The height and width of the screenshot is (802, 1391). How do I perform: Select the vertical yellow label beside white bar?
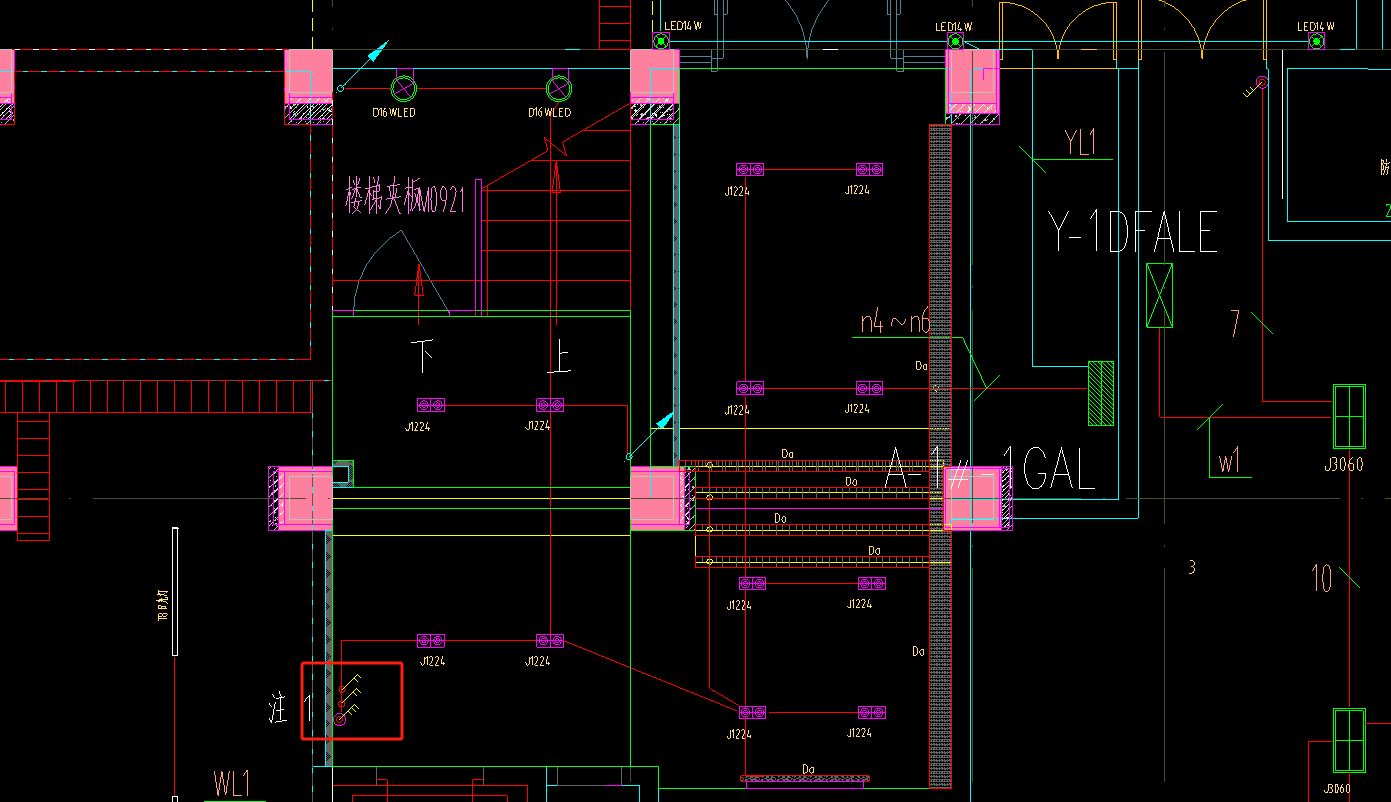(x=163, y=604)
